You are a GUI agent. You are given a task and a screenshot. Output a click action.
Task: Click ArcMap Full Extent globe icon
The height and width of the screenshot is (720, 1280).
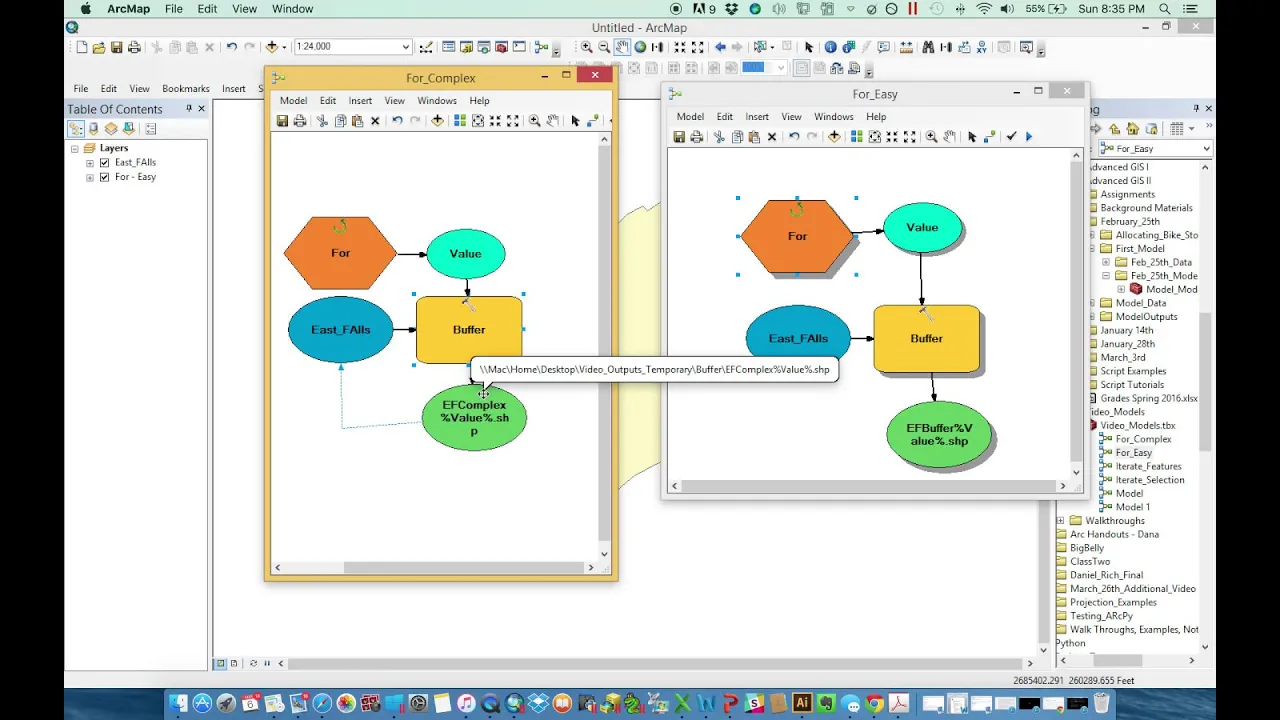[x=640, y=47]
